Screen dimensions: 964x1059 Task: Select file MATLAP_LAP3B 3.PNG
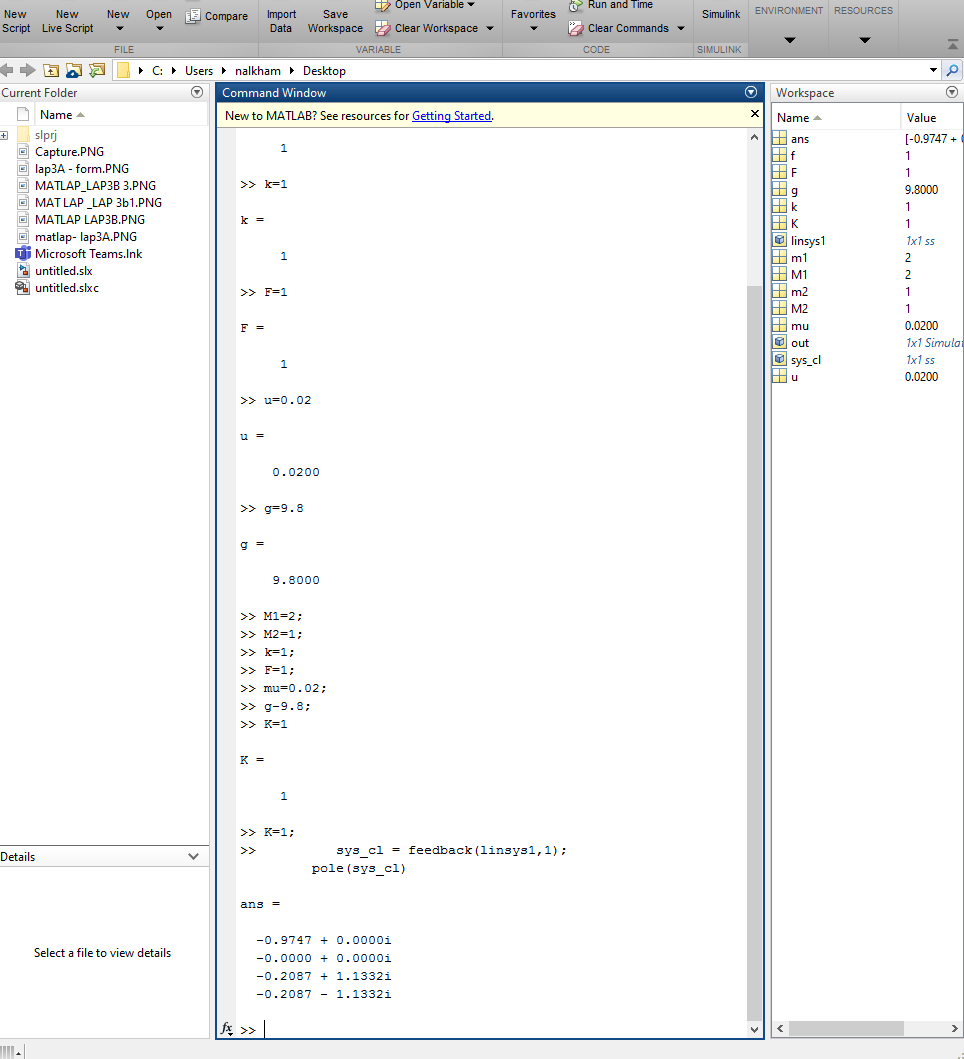95,186
